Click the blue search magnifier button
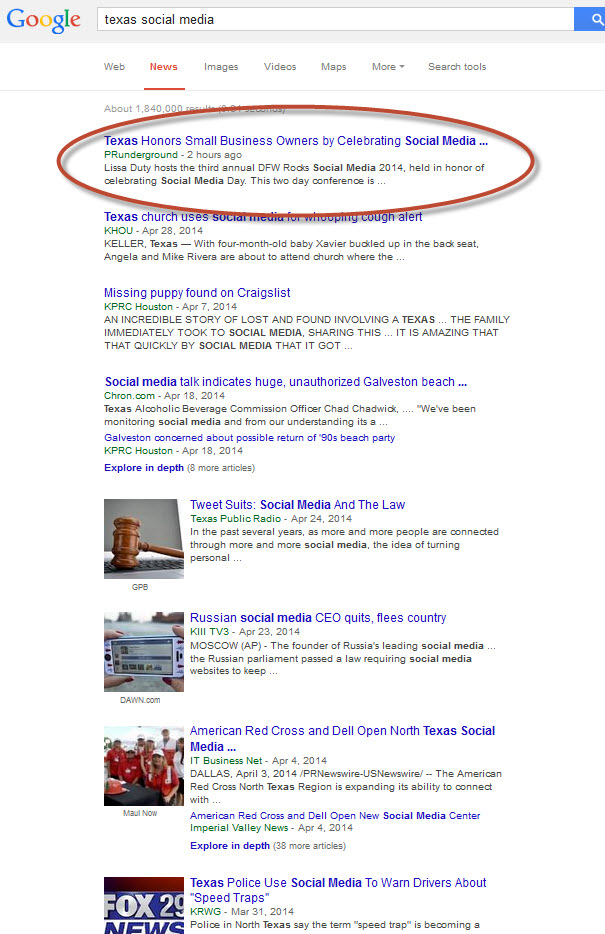The width and height of the screenshot is (605, 934). click(x=590, y=19)
